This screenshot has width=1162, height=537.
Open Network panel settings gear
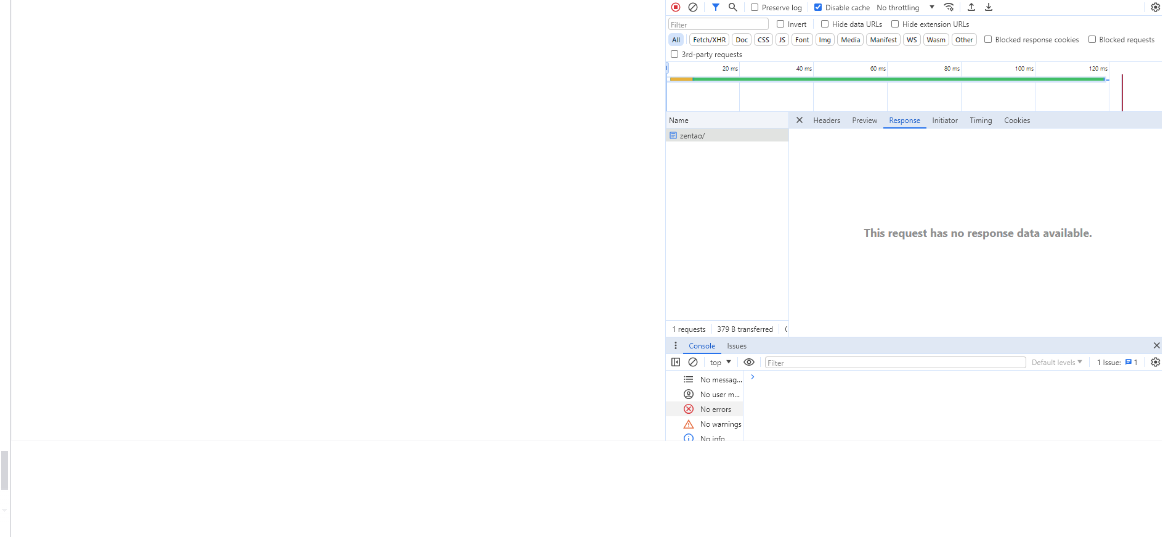coord(1155,7)
